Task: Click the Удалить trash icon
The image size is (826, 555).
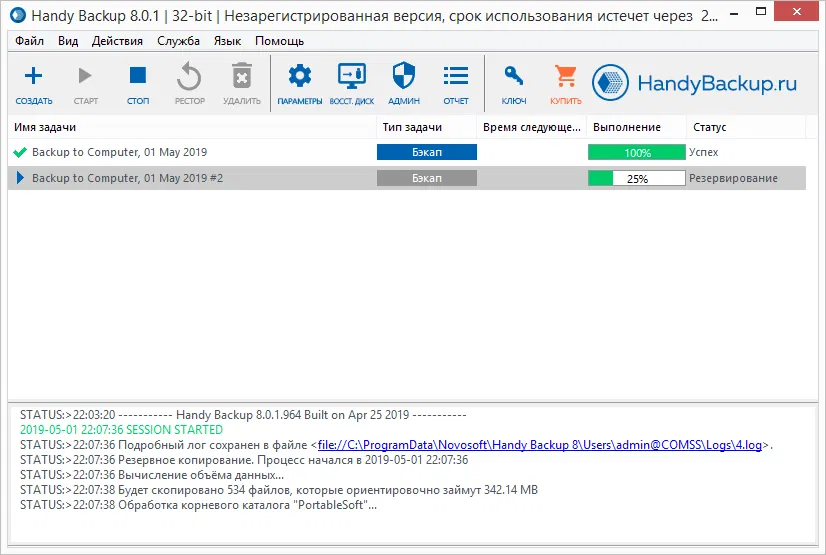Action: tap(242, 77)
